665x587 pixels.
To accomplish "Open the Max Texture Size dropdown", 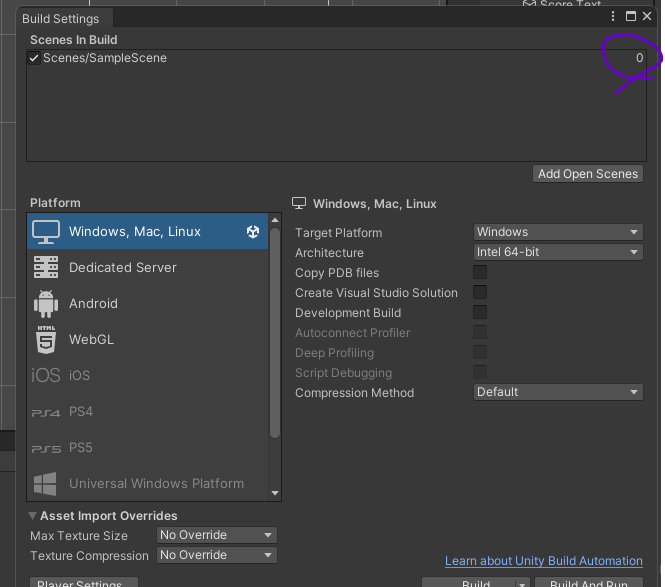I will coord(217,535).
